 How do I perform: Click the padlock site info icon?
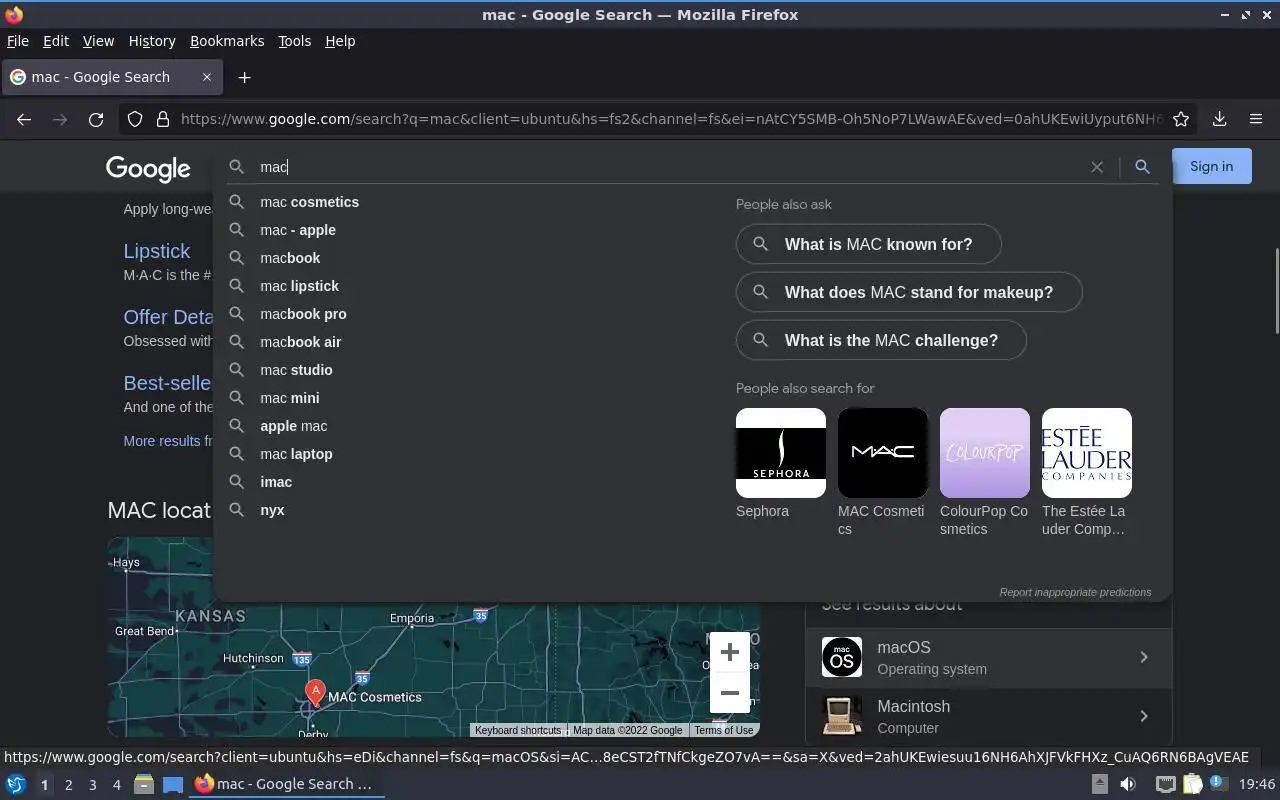click(x=163, y=119)
